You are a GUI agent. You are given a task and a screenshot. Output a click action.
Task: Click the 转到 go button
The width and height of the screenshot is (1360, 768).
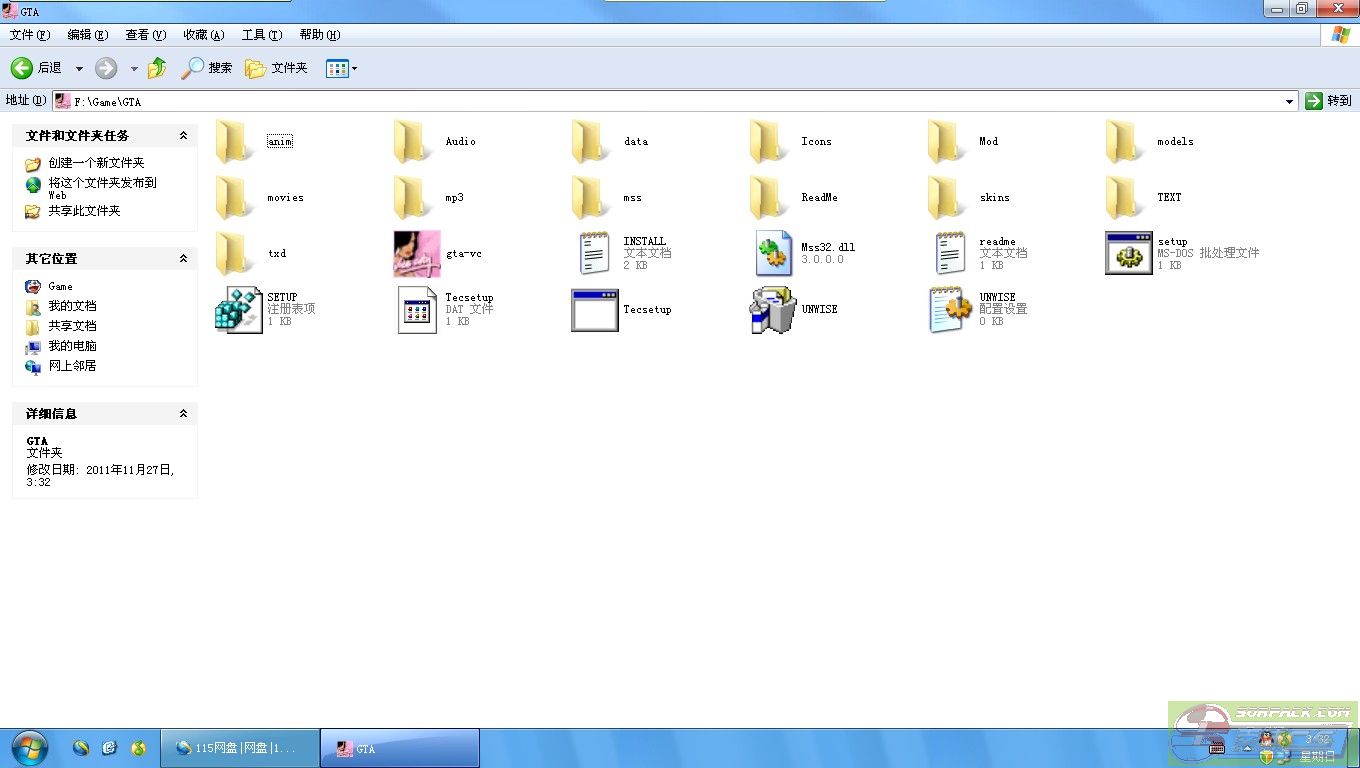[1328, 101]
